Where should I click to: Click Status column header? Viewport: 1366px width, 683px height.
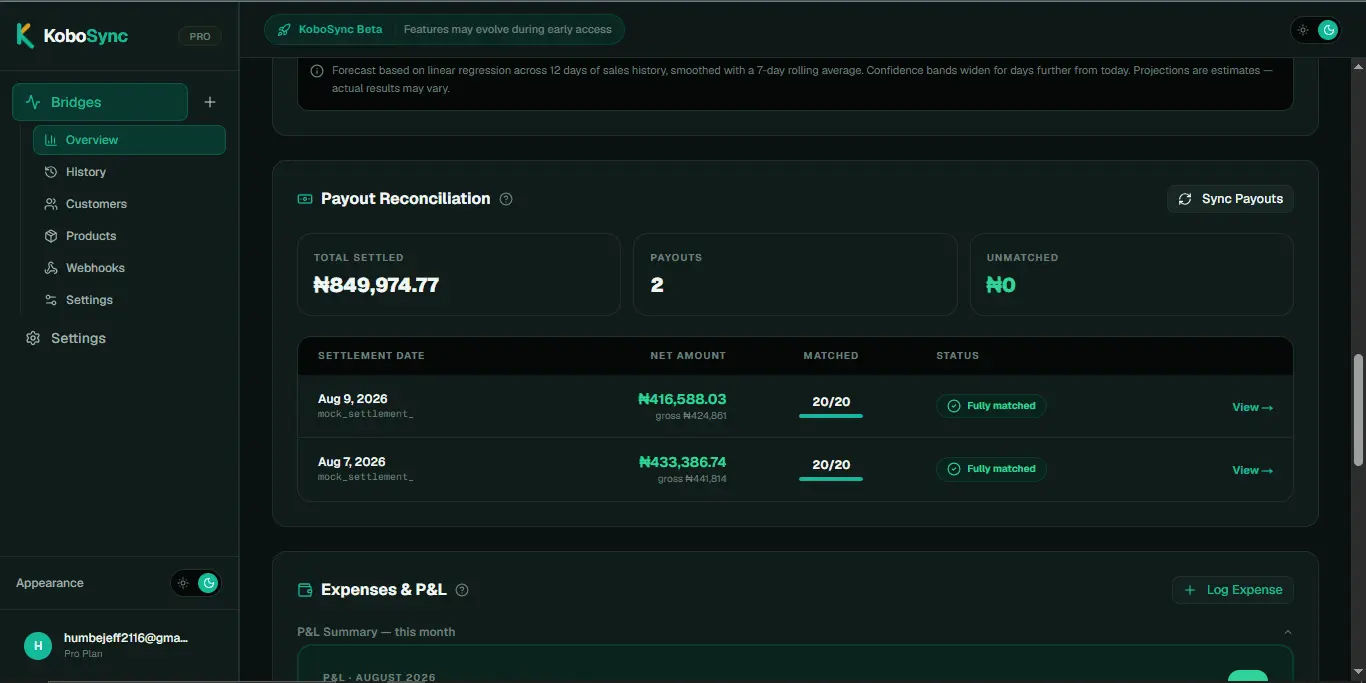coord(957,356)
